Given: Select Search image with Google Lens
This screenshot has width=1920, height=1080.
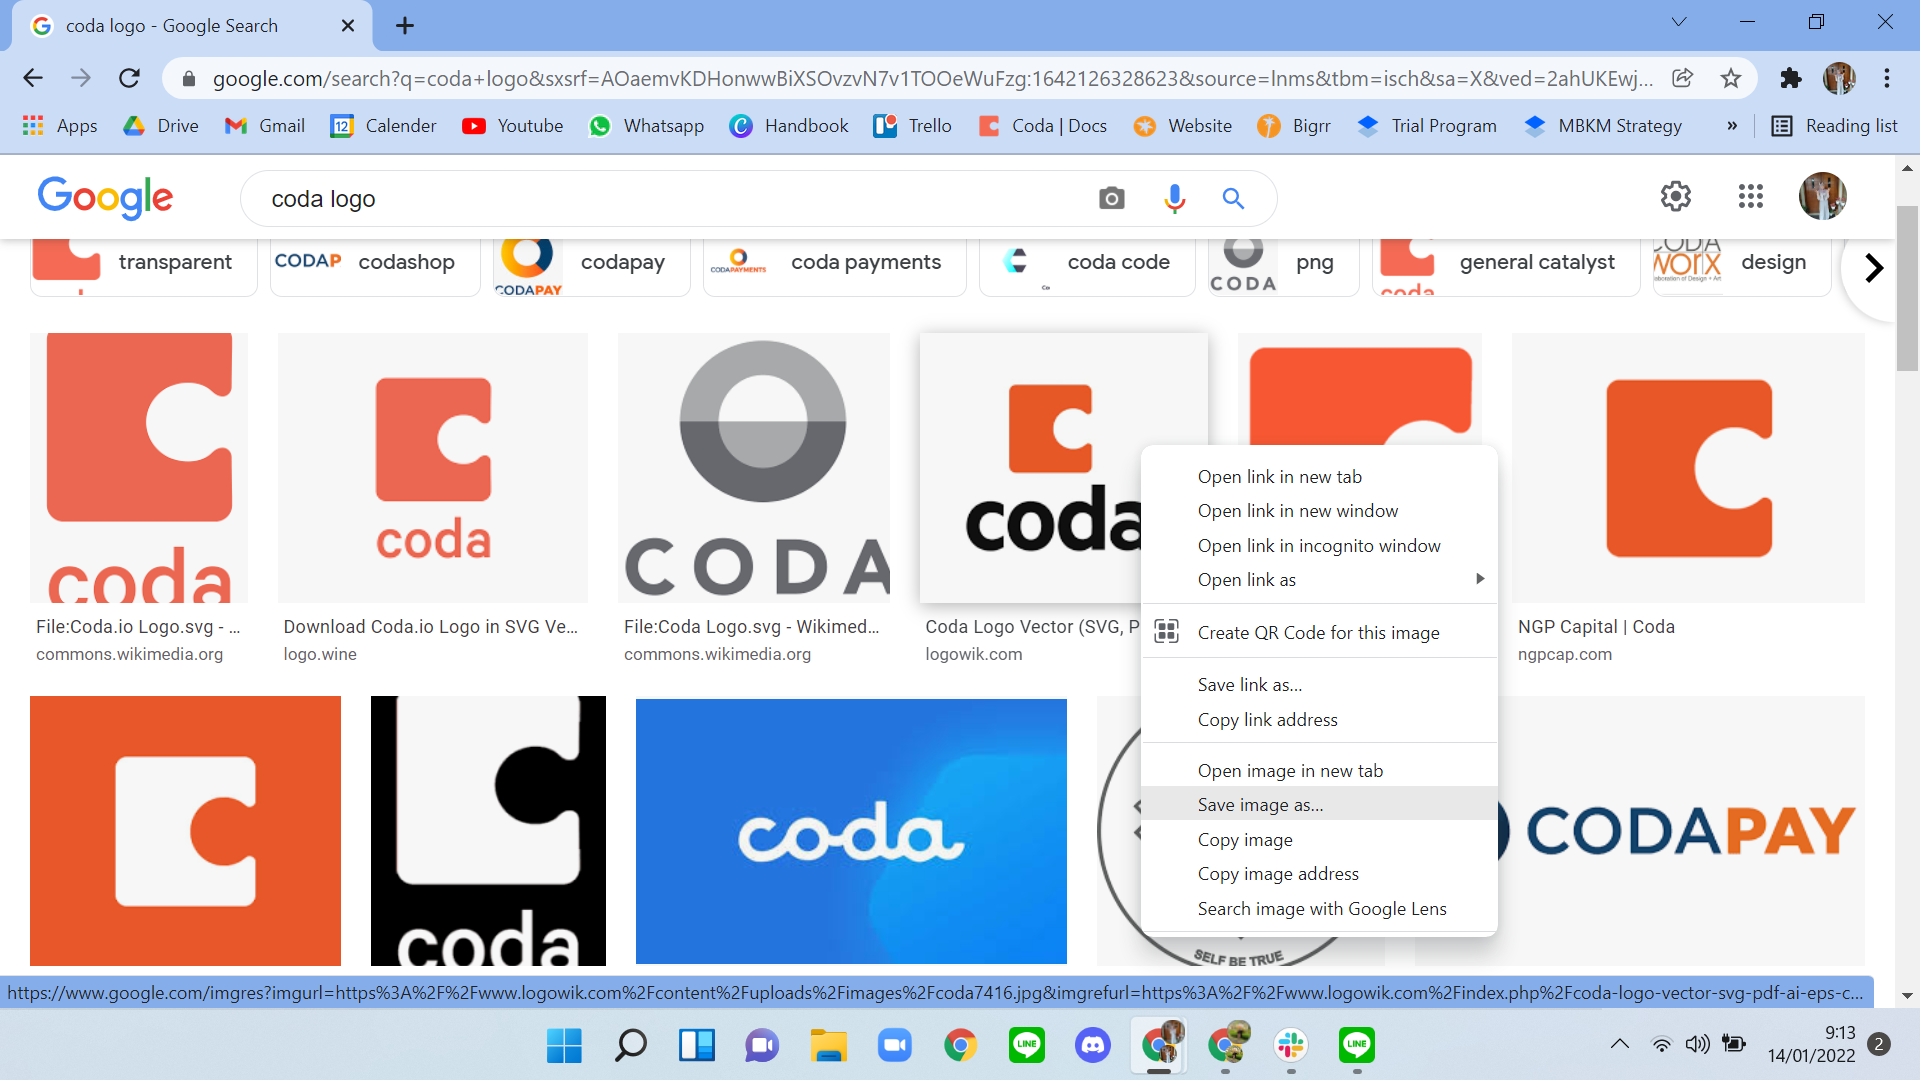Looking at the screenshot, I should [x=1319, y=908].
